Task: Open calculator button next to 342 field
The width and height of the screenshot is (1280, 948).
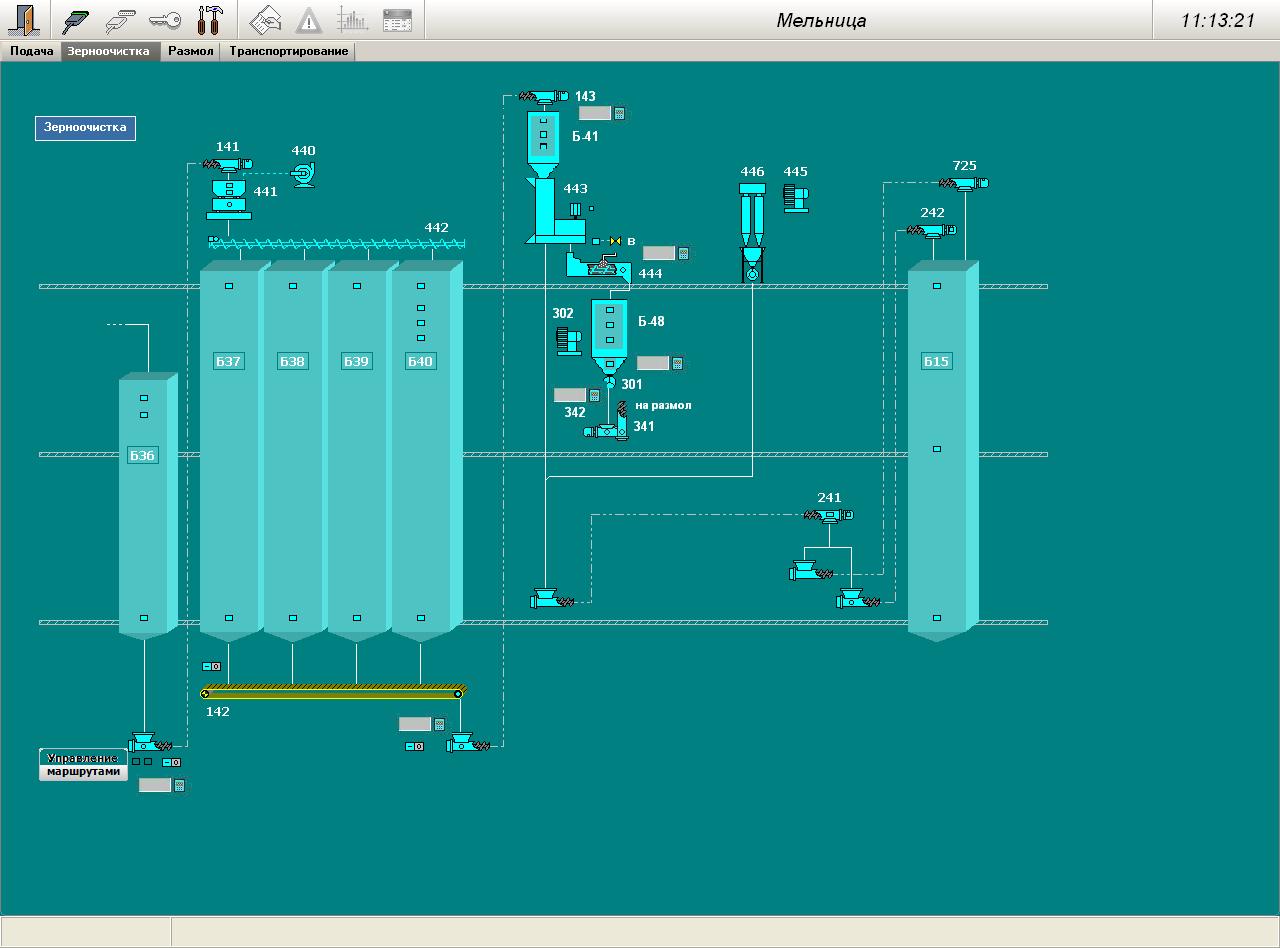Action: tap(595, 395)
